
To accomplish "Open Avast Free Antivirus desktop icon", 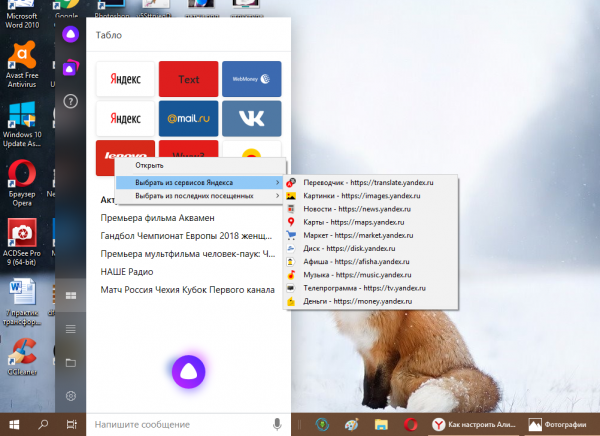I will click(x=22, y=64).
